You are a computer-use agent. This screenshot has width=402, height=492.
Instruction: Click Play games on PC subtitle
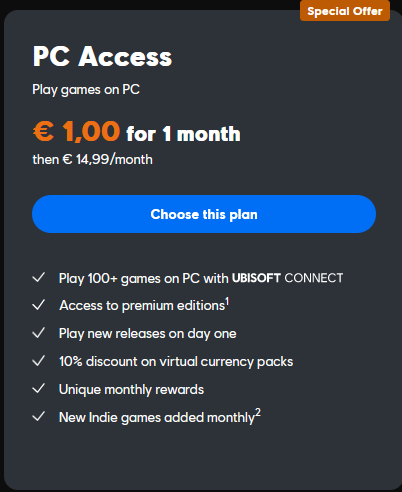point(86,90)
